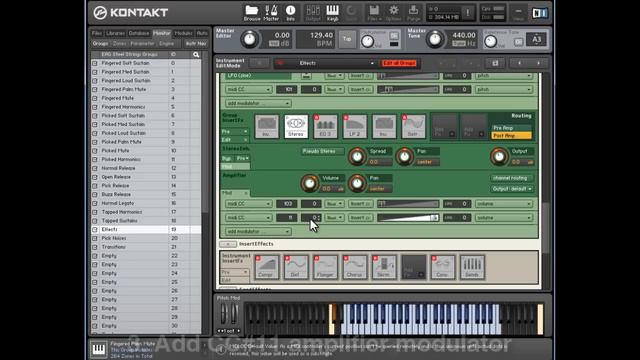
Task: Click the Master Editor volume knob
Action: click(249, 40)
